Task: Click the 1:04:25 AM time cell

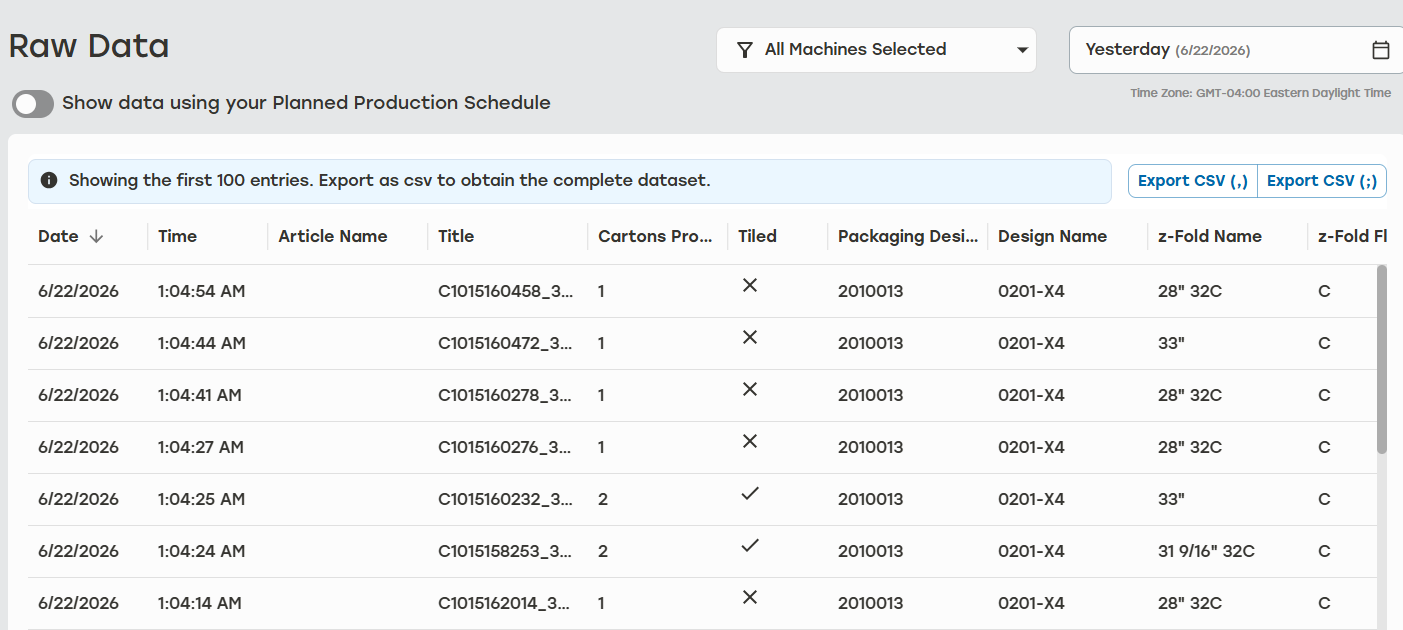Action: coord(202,499)
